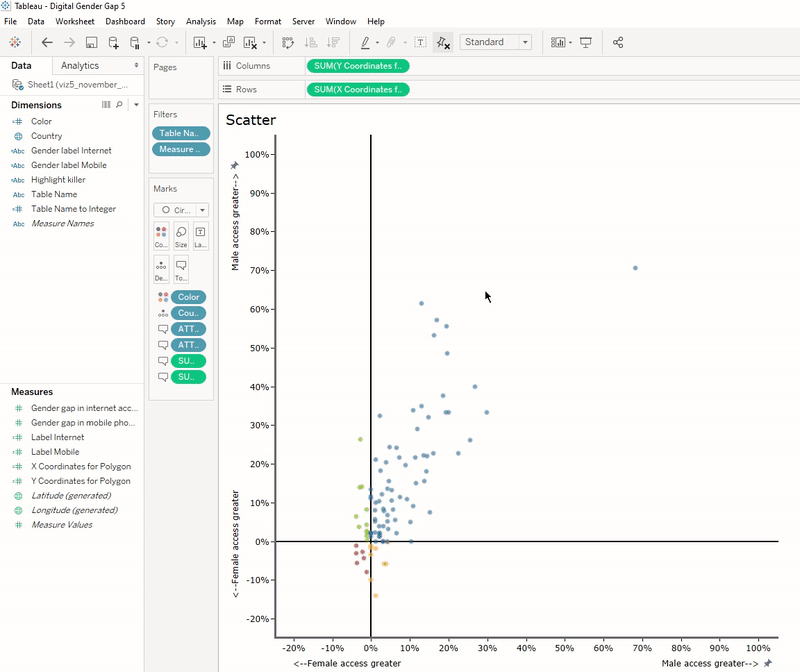
Task: Click the Sort Ascending toolbar icon
Action: 309,42
